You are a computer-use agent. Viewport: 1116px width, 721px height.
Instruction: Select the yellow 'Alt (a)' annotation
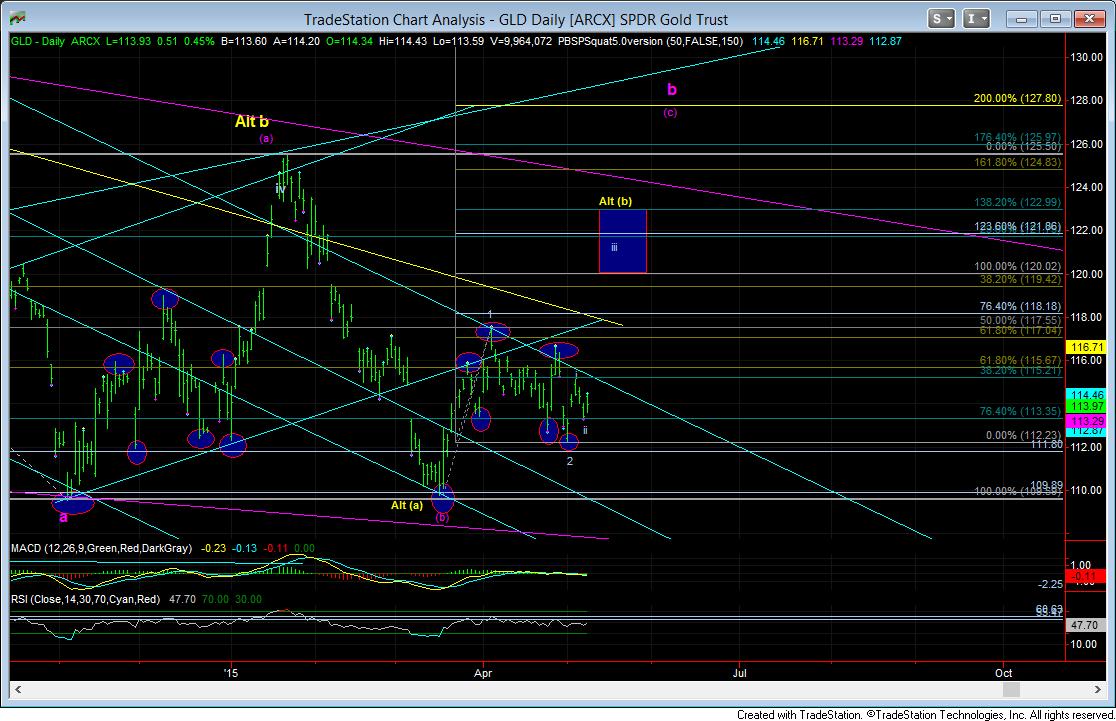point(406,505)
